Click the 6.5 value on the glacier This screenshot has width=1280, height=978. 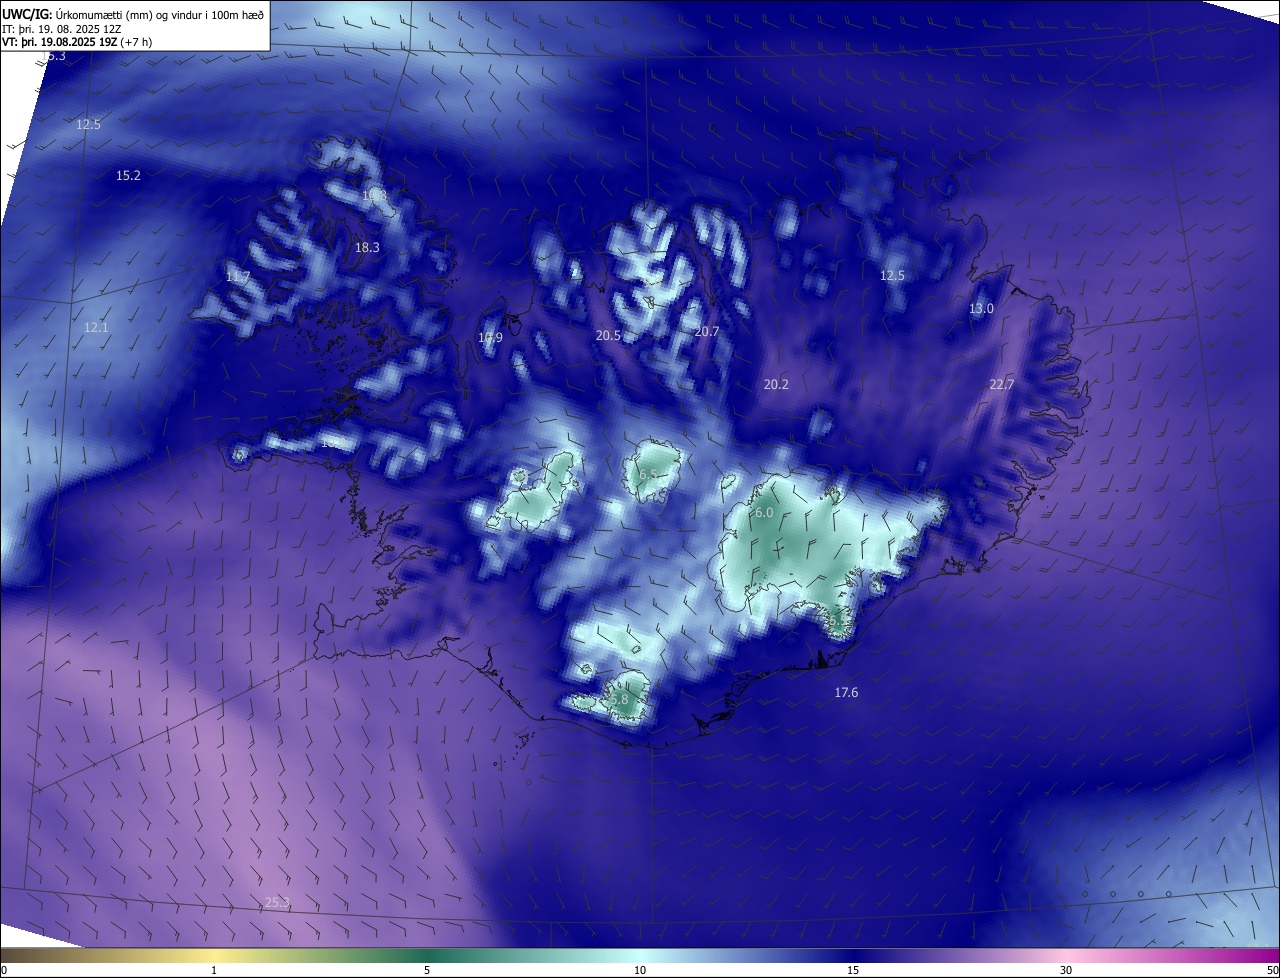tap(648, 475)
